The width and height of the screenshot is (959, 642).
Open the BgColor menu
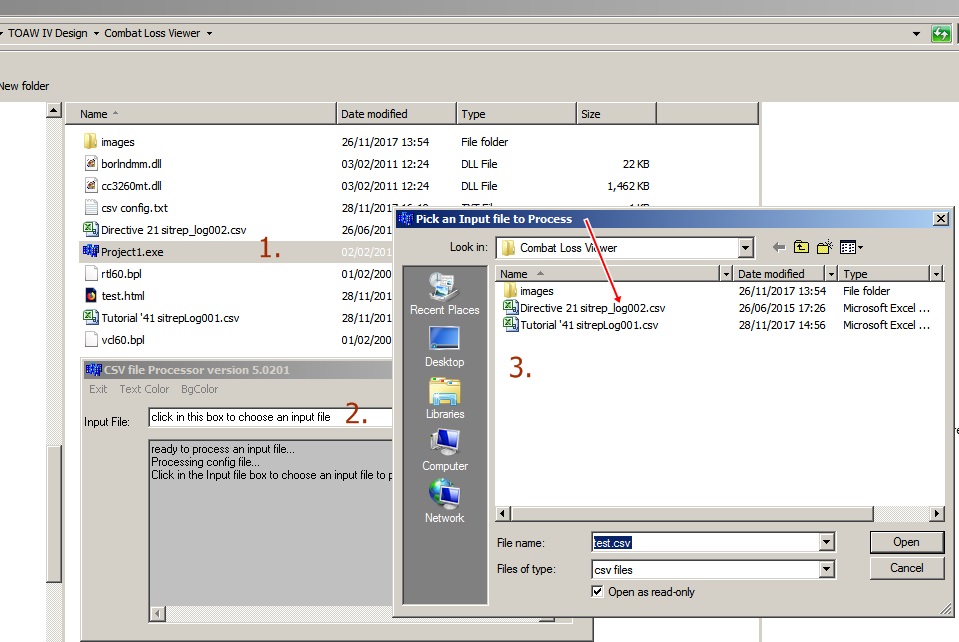coord(199,389)
